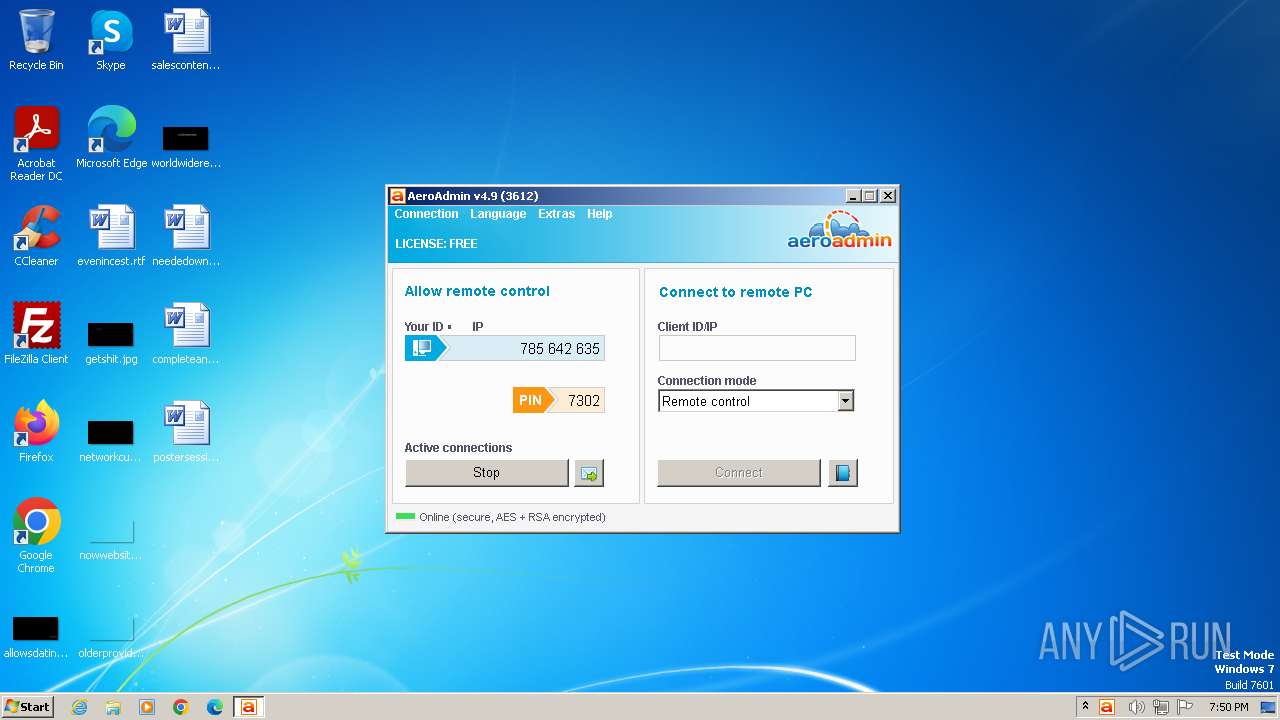The height and width of the screenshot is (720, 1280).
Task: Minimize the AeroAdmin window
Action: pyautogui.click(x=853, y=196)
